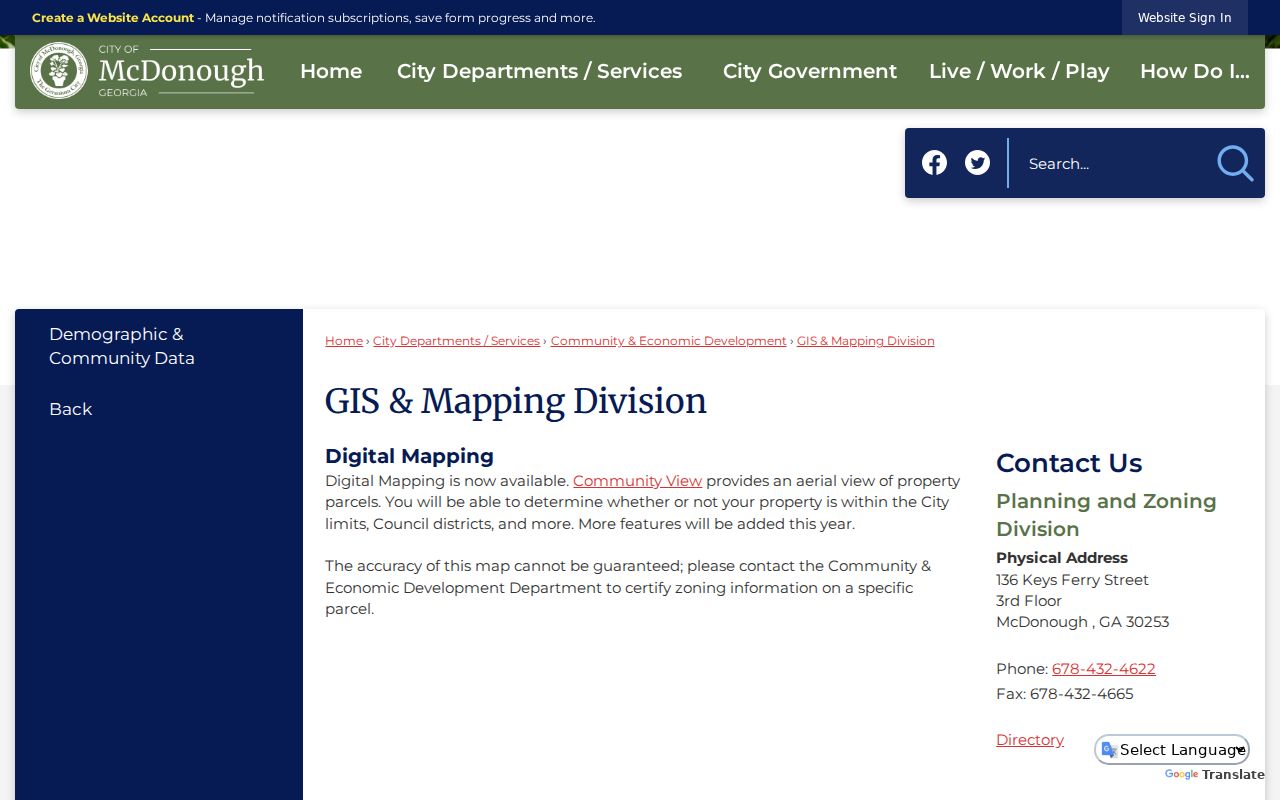Click the GIS & Mapping Division page title
This screenshot has width=1280, height=800.
[x=516, y=401]
